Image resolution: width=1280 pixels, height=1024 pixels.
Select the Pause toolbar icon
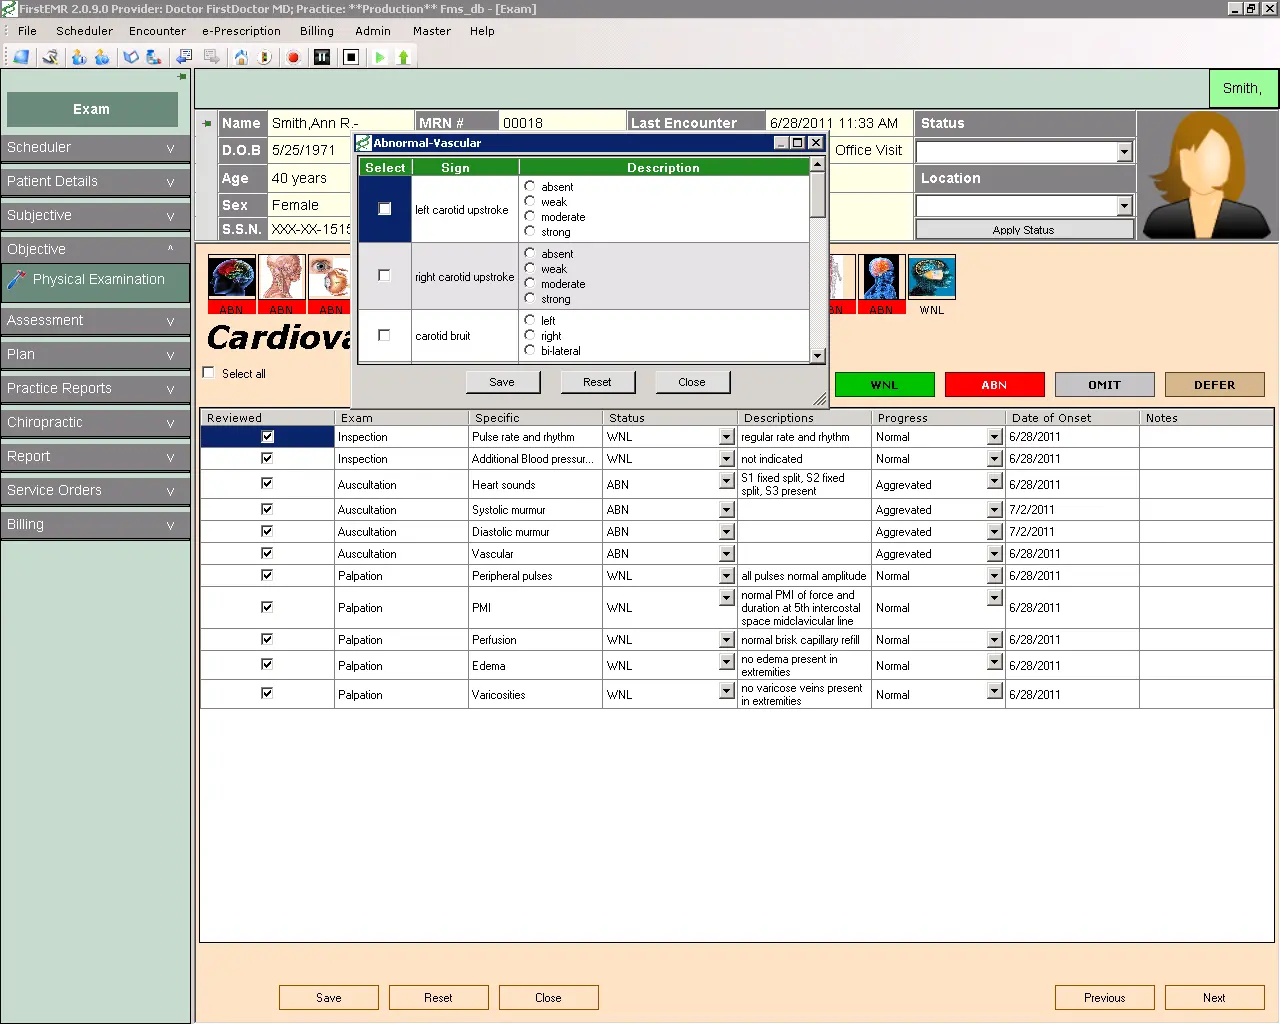point(322,57)
